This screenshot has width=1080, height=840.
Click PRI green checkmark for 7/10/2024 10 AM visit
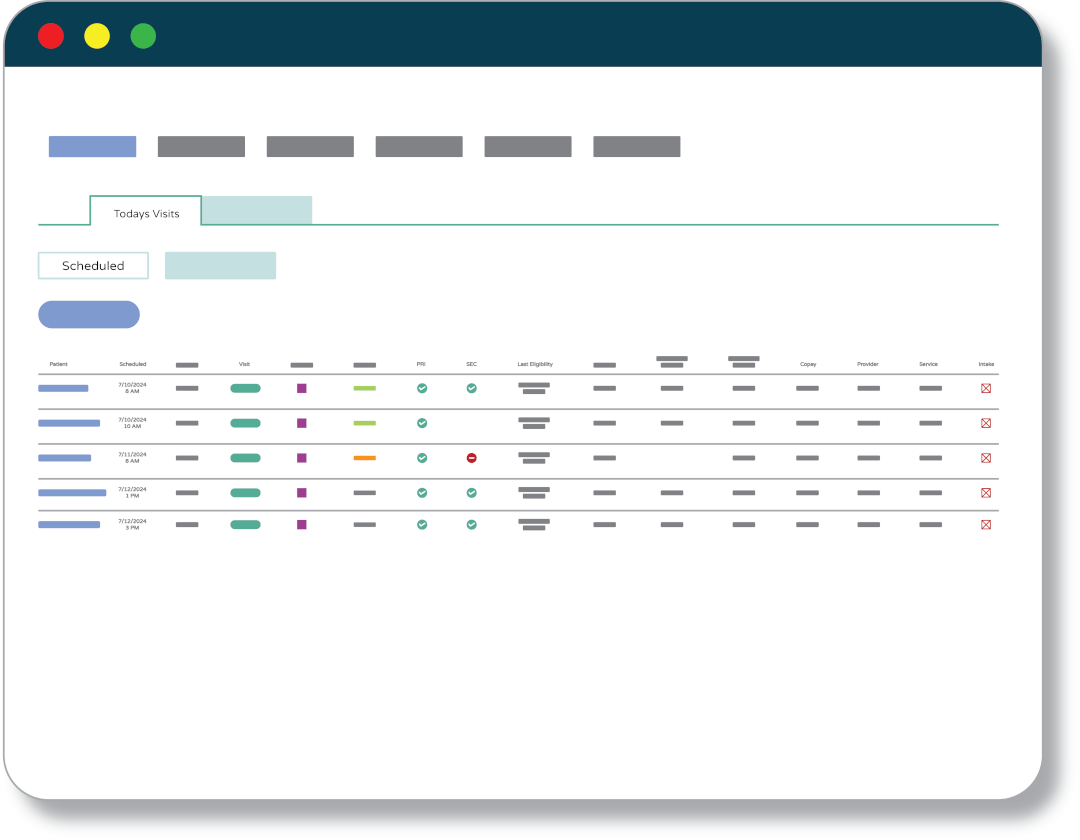click(x=422, y=423)
